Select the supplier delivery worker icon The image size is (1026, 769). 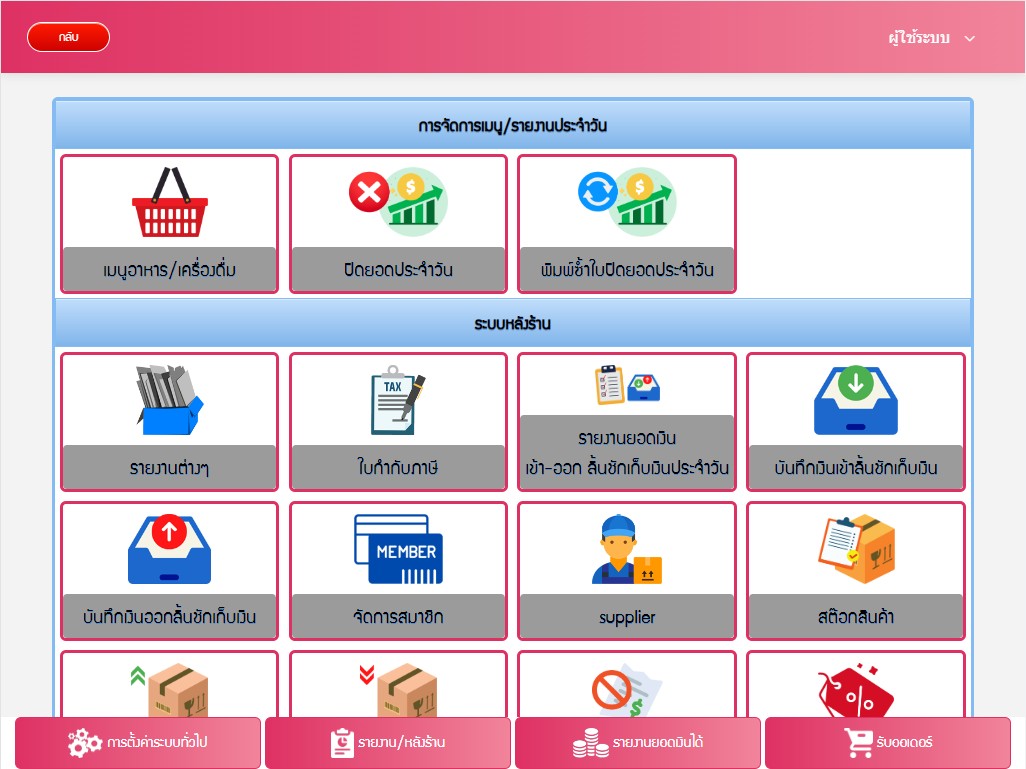pyautogui.click(x=626, y=549)
